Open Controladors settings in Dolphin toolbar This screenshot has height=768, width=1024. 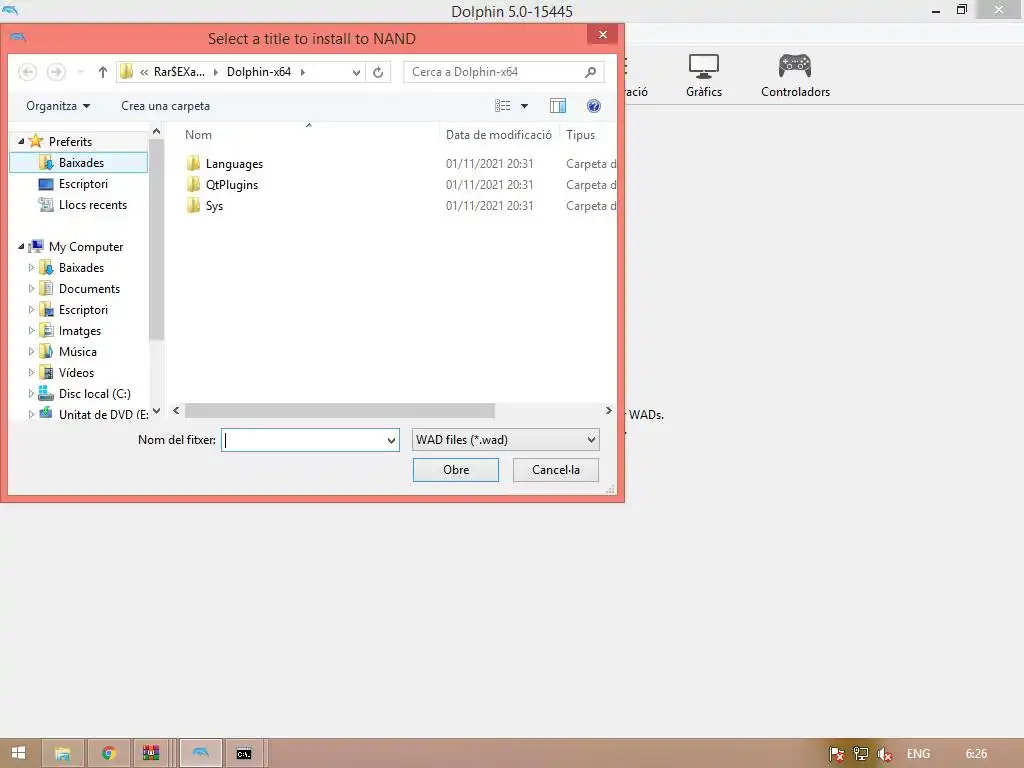click(795, 76)
